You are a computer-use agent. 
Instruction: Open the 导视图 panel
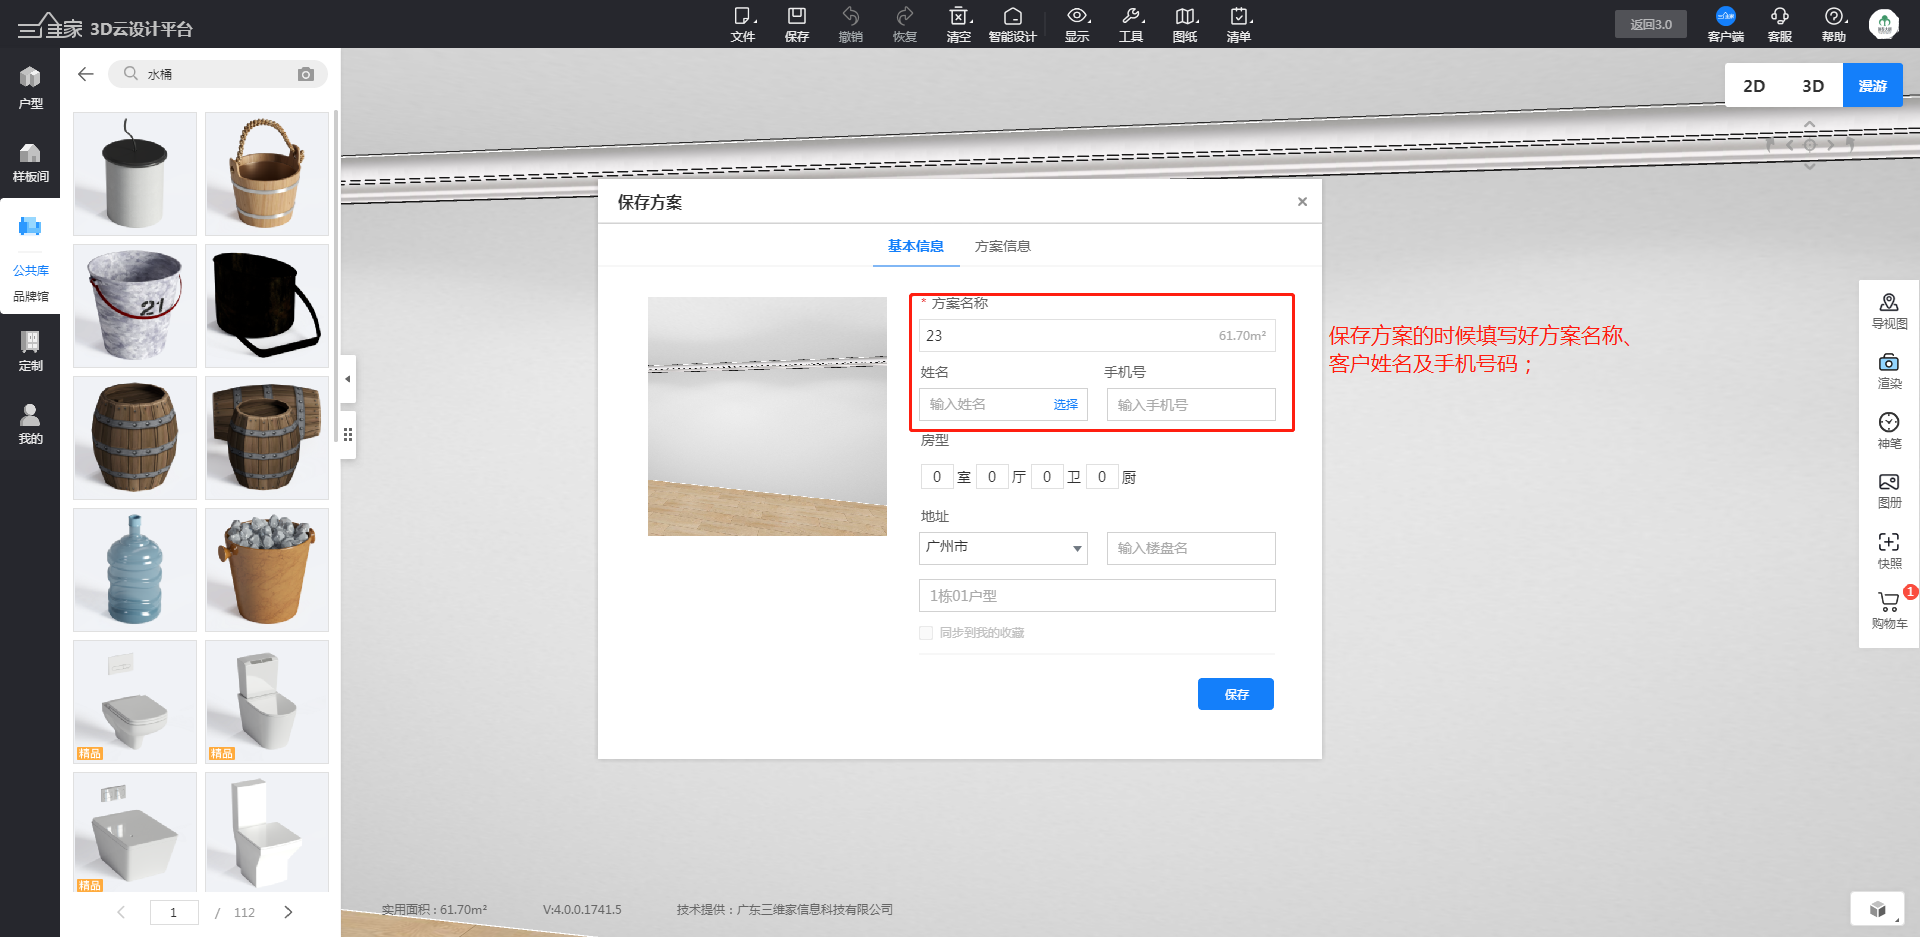coord(1889,310)
